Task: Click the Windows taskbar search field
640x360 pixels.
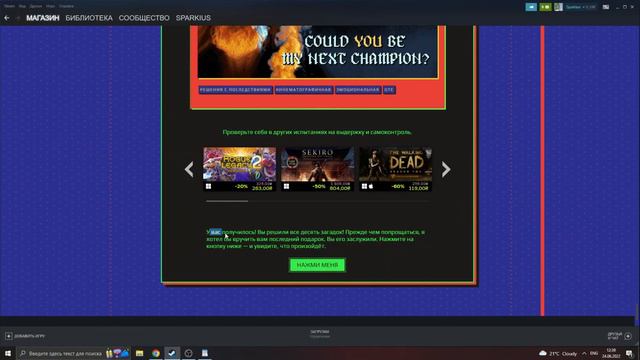Action: pos(73,353)
